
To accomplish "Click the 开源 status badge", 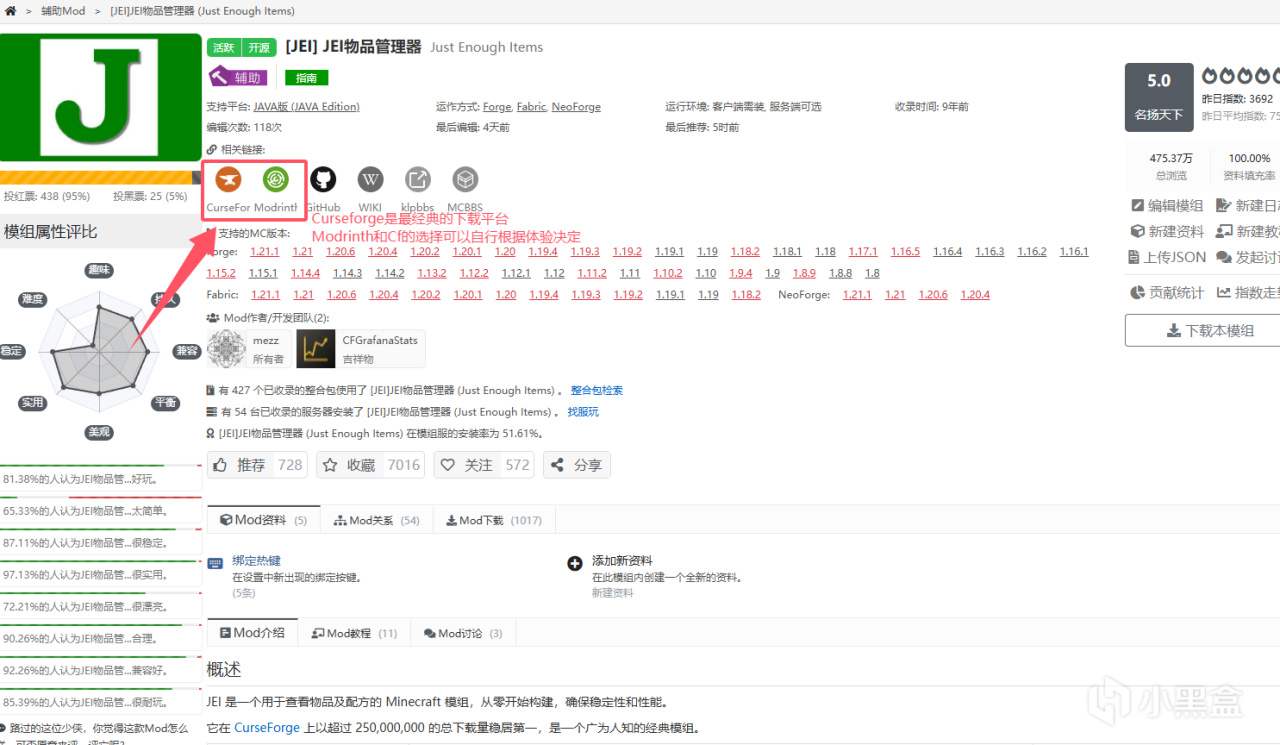I will (259, 47).
